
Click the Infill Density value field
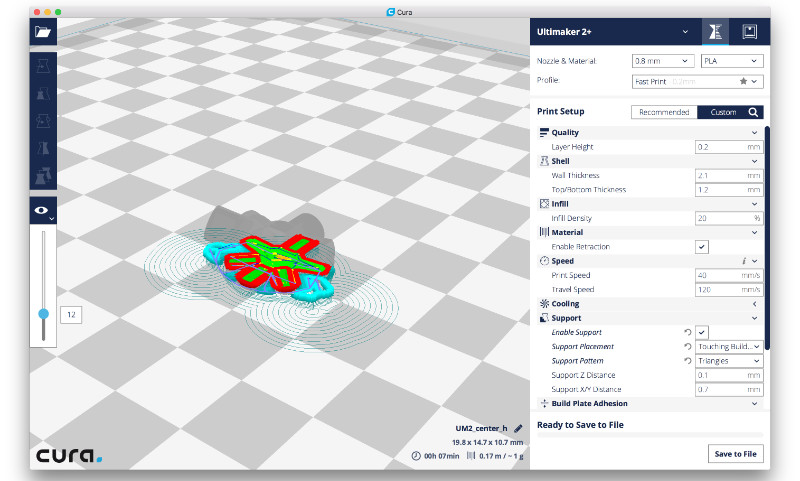click(x=729, y=218)
